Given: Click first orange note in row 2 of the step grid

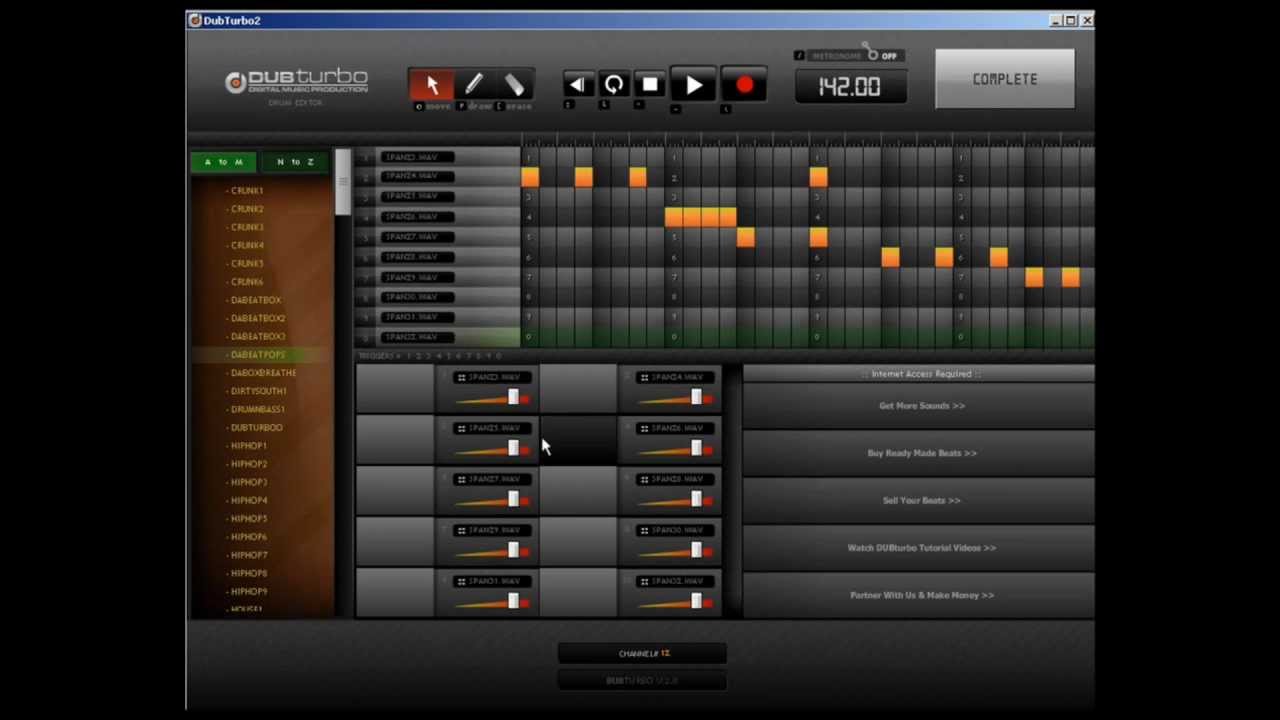Looking at the screenshot, I should (x=530, y=177).
